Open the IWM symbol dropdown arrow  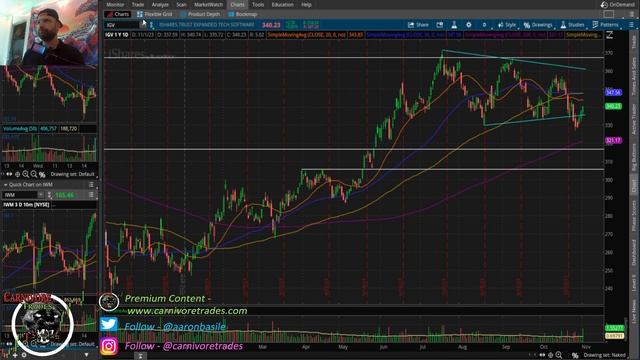pyautogui.click(x=40, y=195)
